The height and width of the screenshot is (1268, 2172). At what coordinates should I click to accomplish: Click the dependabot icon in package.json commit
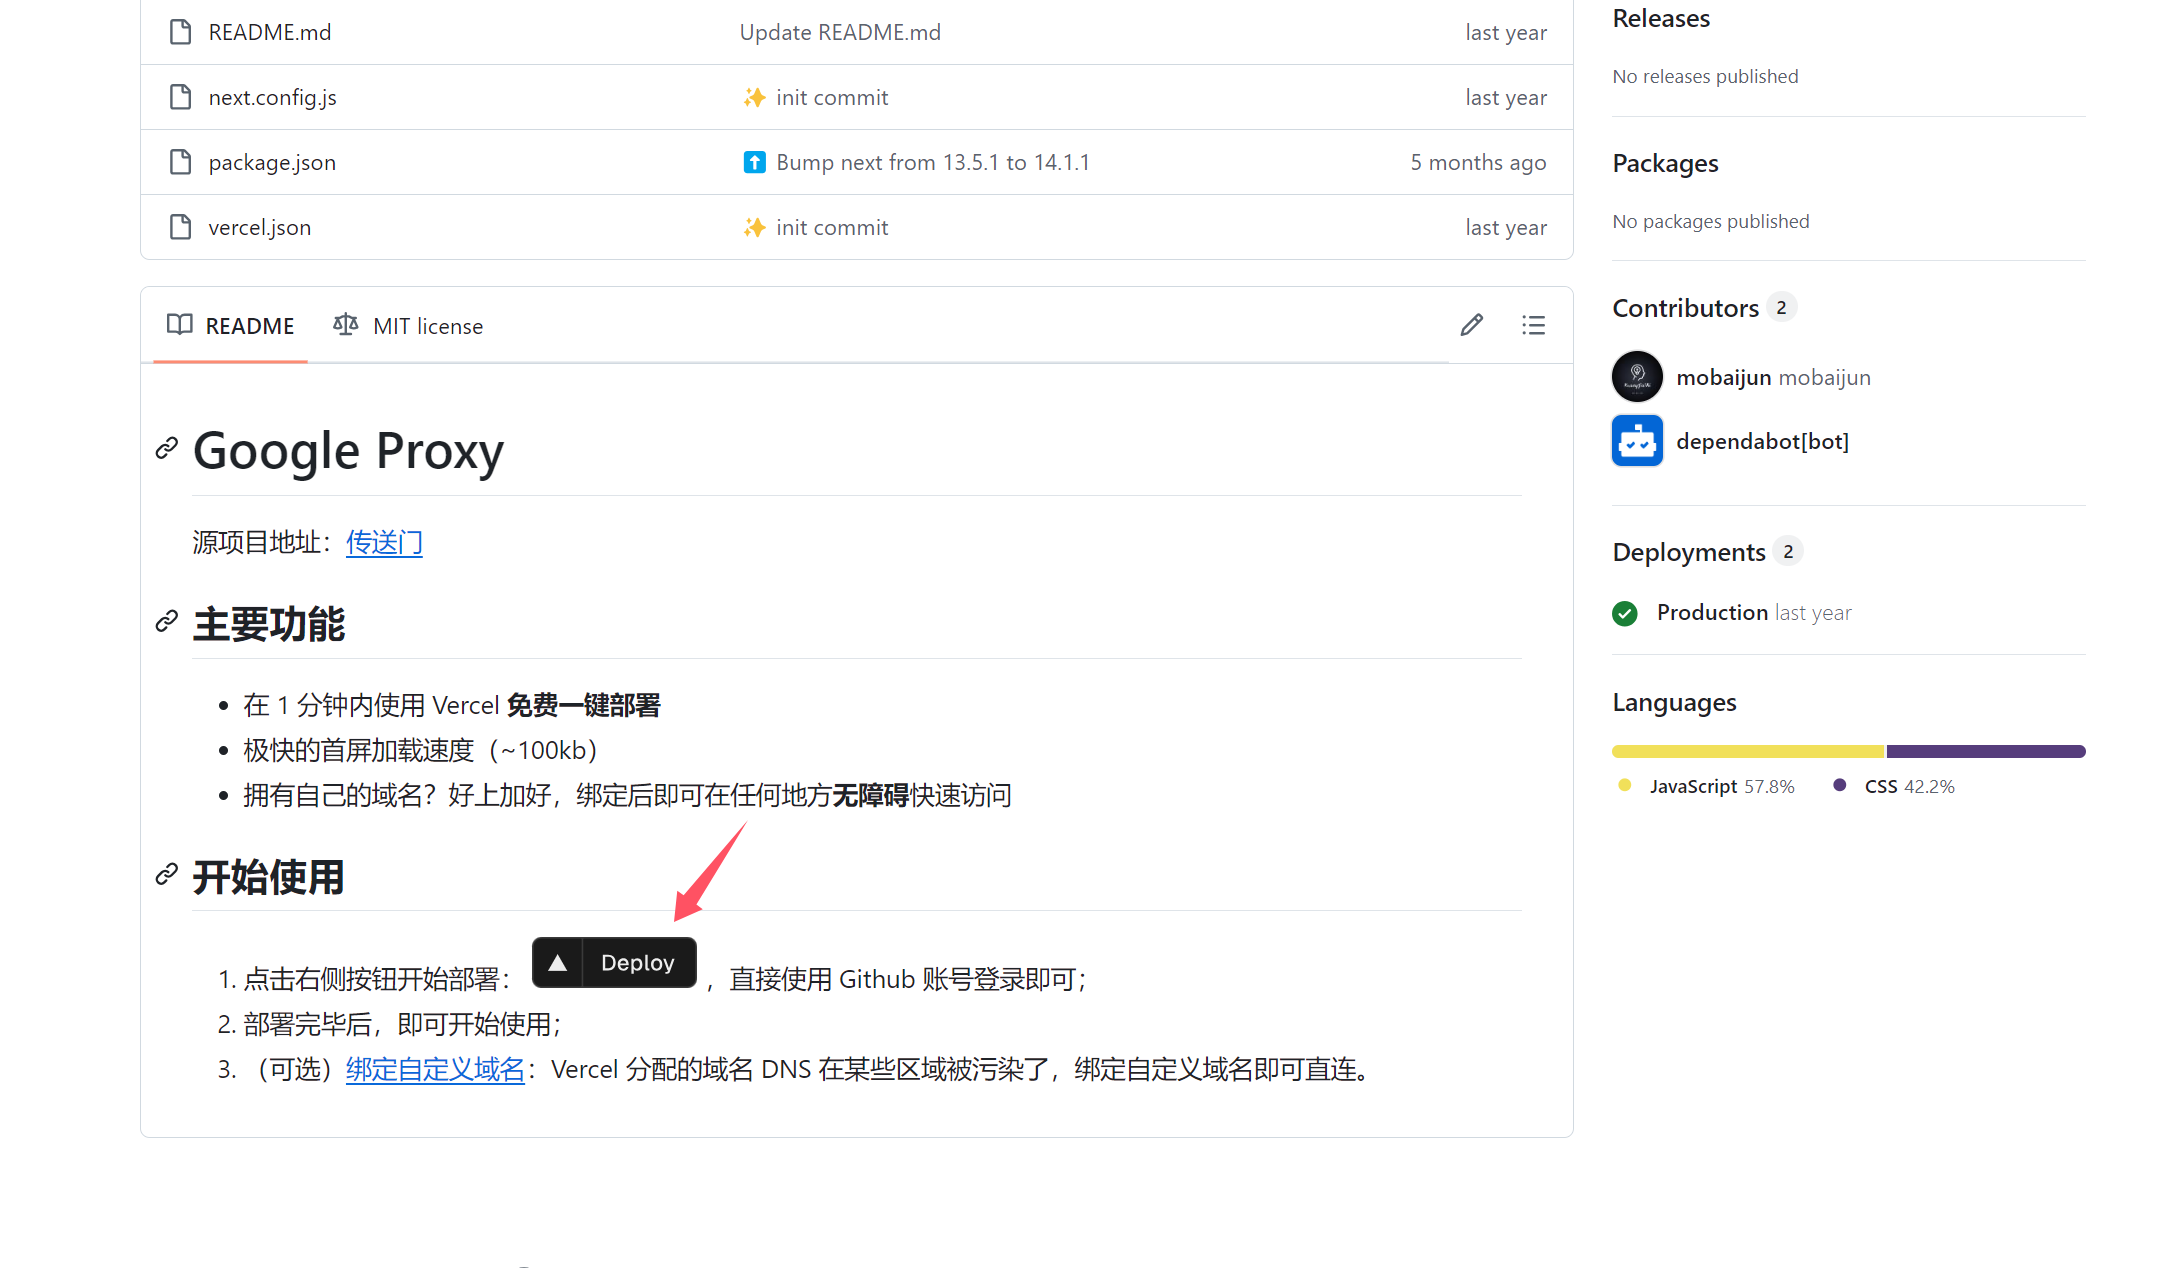click(x=754, y=162)
